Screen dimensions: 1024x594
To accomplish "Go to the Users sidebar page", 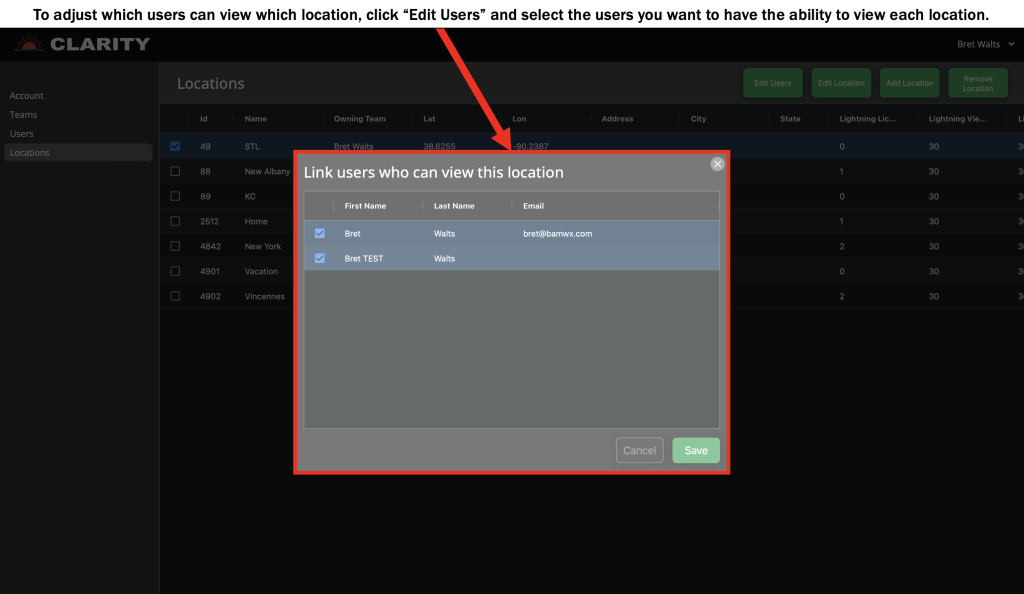I will click(21, 133).
